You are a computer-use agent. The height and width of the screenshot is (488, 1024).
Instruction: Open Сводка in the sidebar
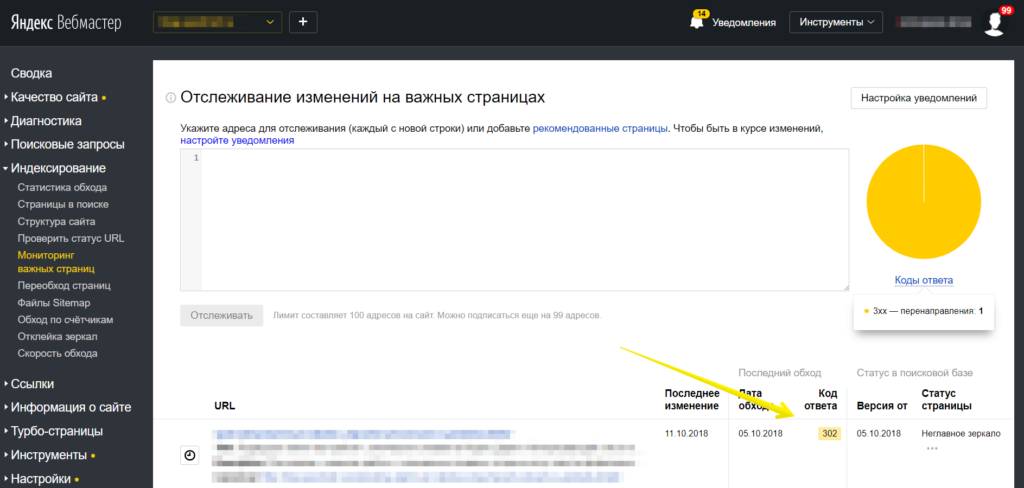click(31, 73)
